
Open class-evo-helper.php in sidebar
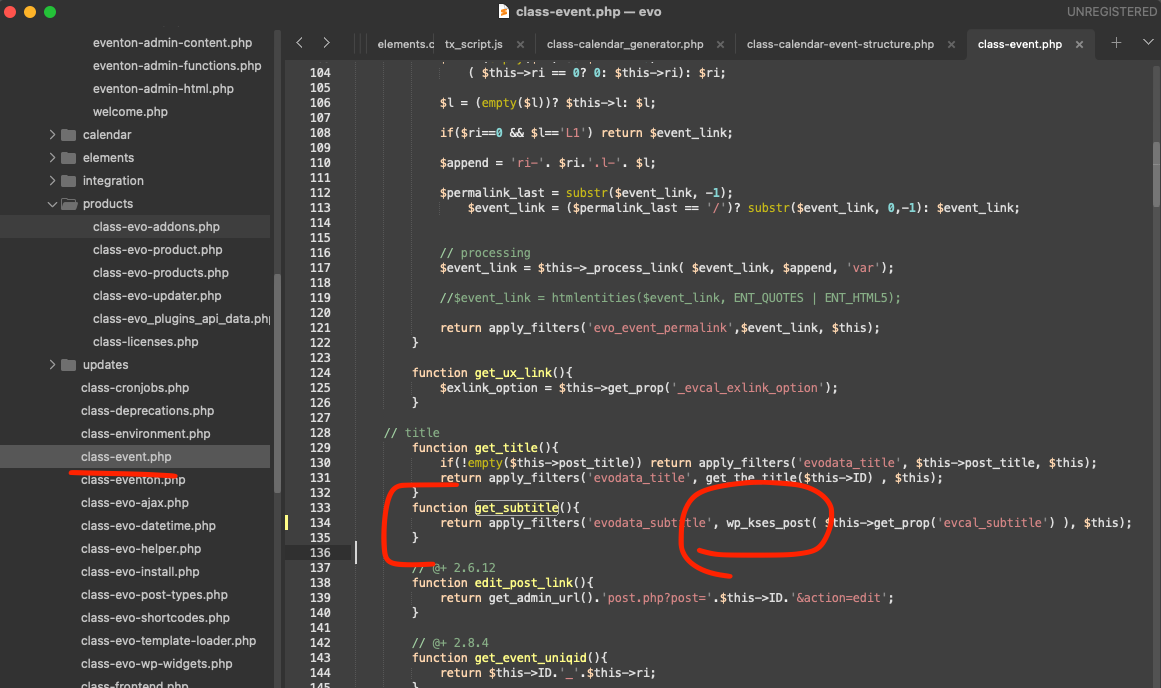pos(141,549)
